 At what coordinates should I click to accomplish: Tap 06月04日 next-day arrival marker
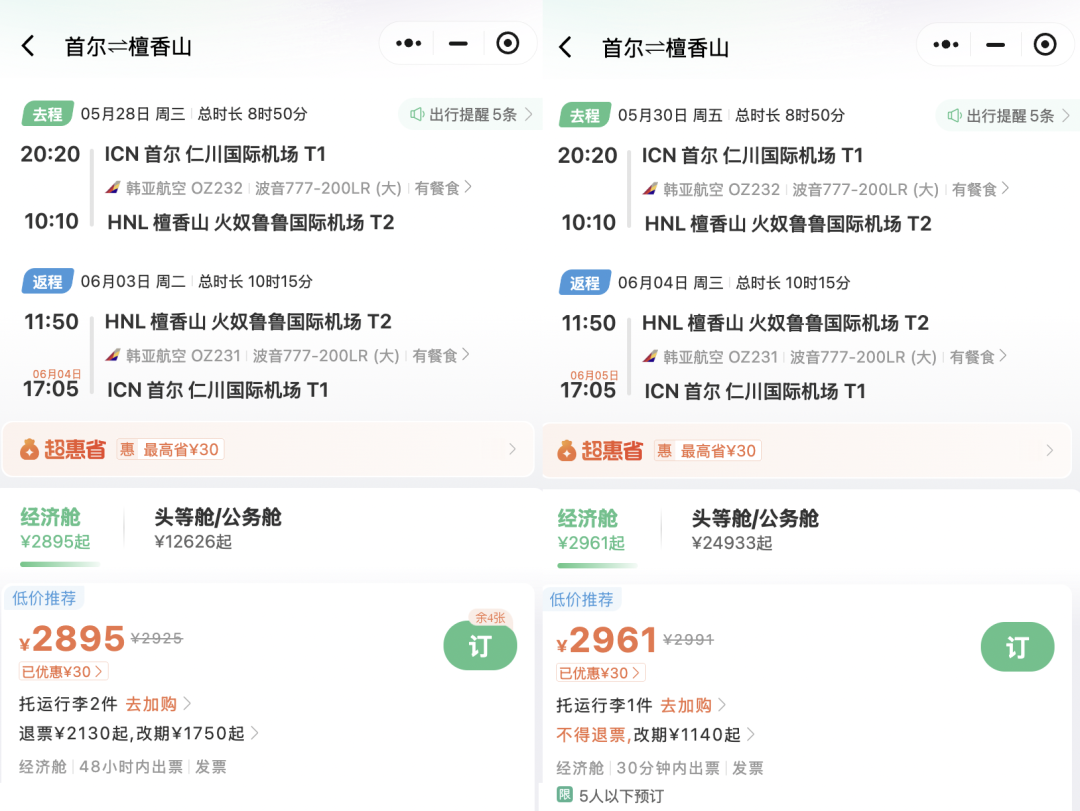pyautogui.click(x=56, y=374)
